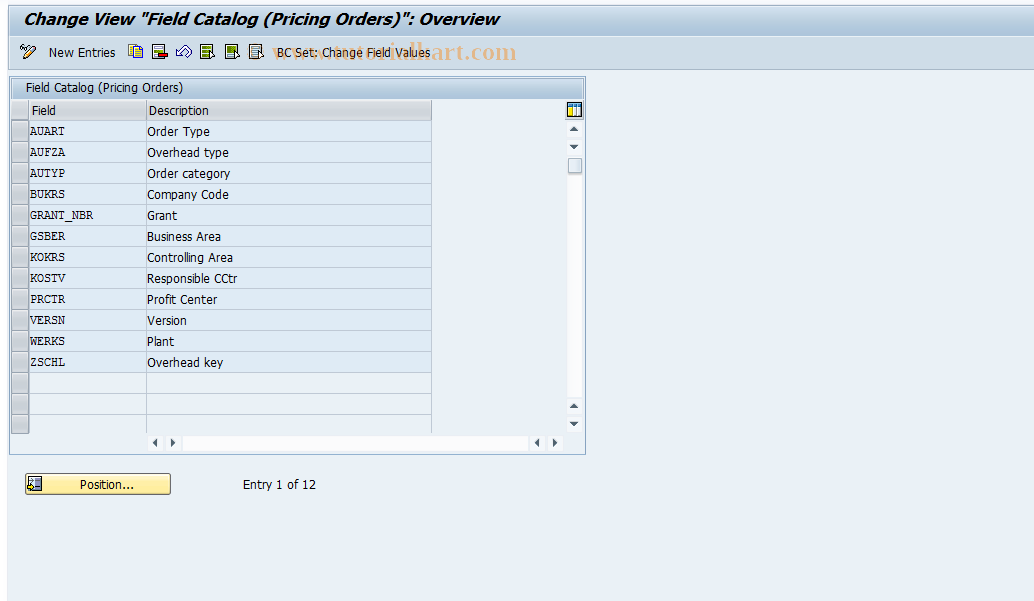The width and height of the screenshot is (1034, 601).
Task: Click the Position... button
Action: click(x=98, y=484)
